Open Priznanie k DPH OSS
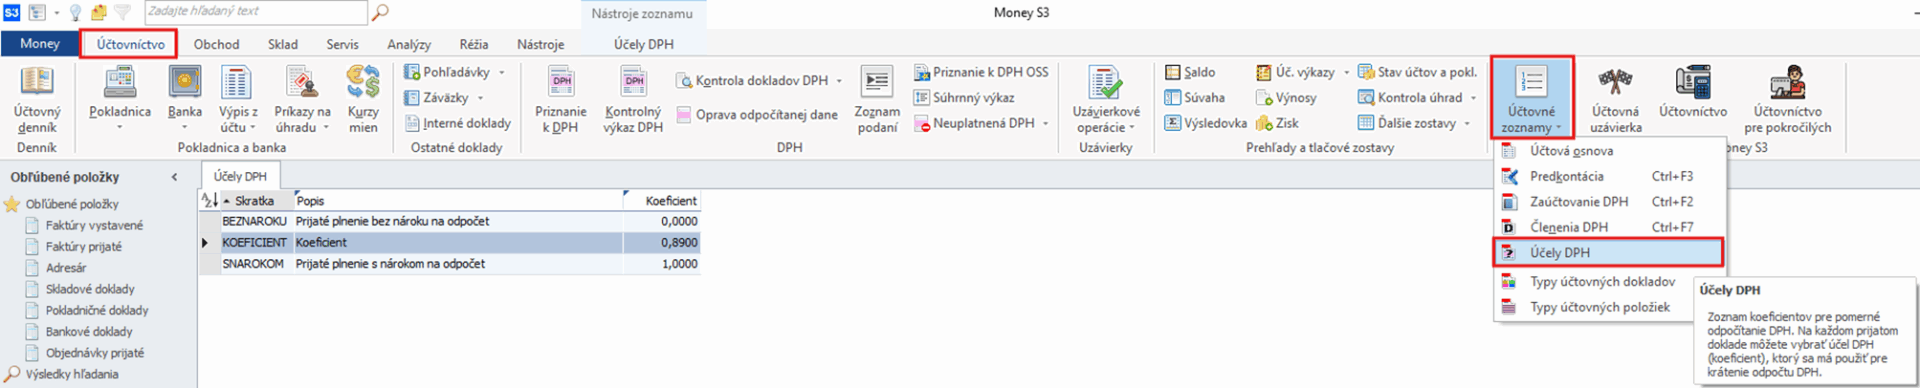Viewport: 1920px width, 388px height. pos(981,72)
